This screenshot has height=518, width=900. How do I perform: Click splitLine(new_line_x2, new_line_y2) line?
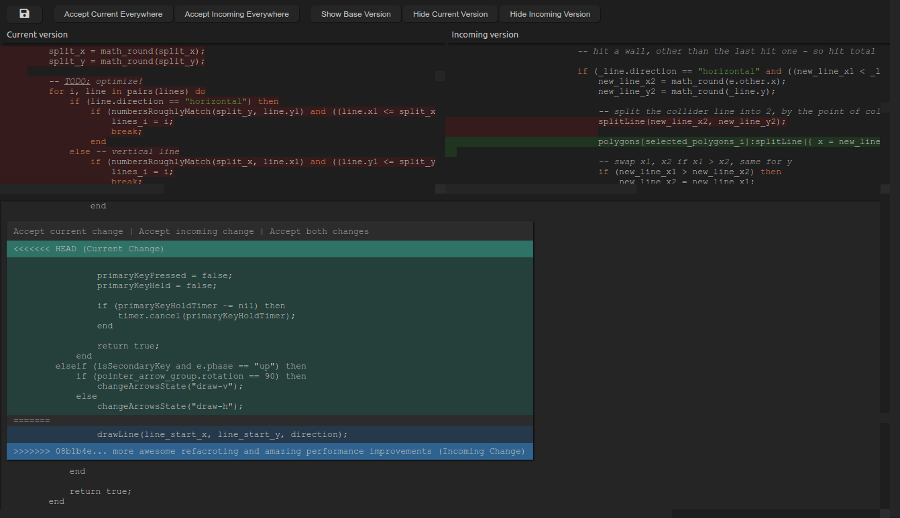click(x=692, y=122)
